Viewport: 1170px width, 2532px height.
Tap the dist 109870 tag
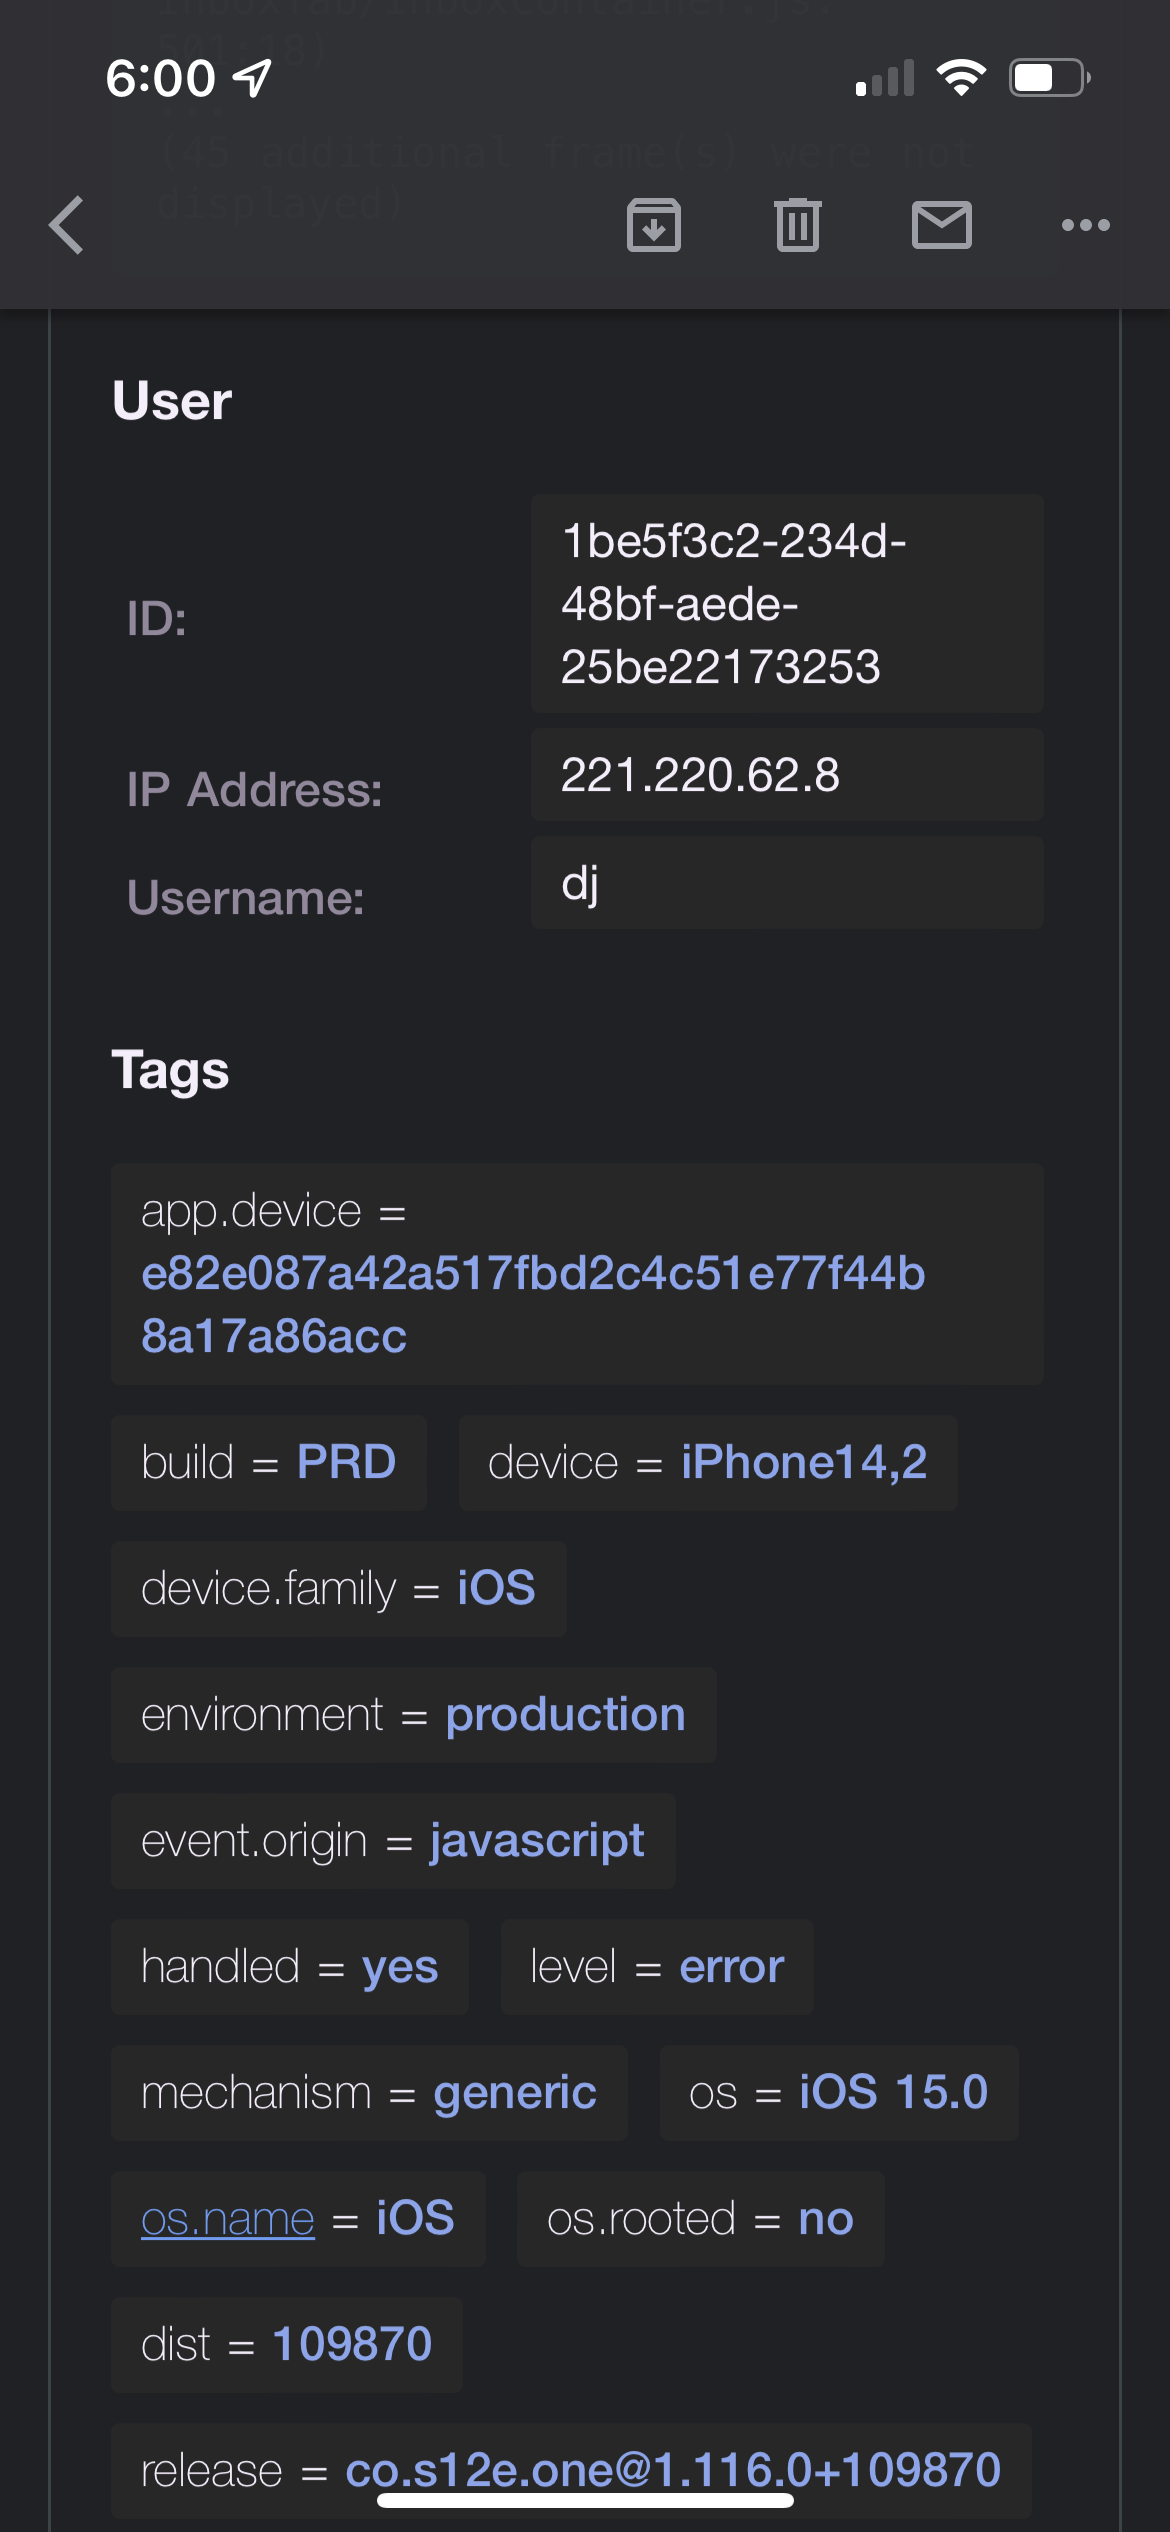pyautogui.click(x=351, y=2344)
